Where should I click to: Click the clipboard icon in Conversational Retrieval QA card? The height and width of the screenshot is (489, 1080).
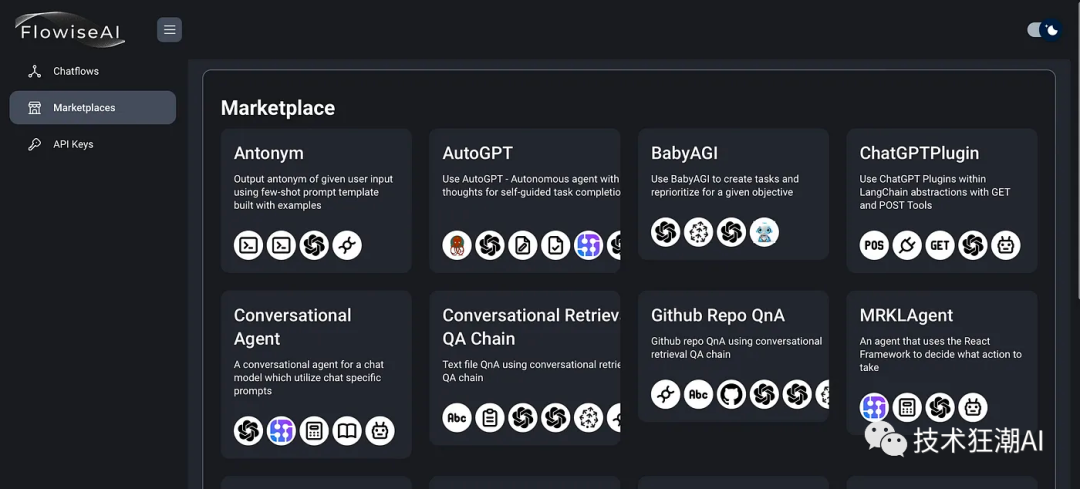coord(490,417)
